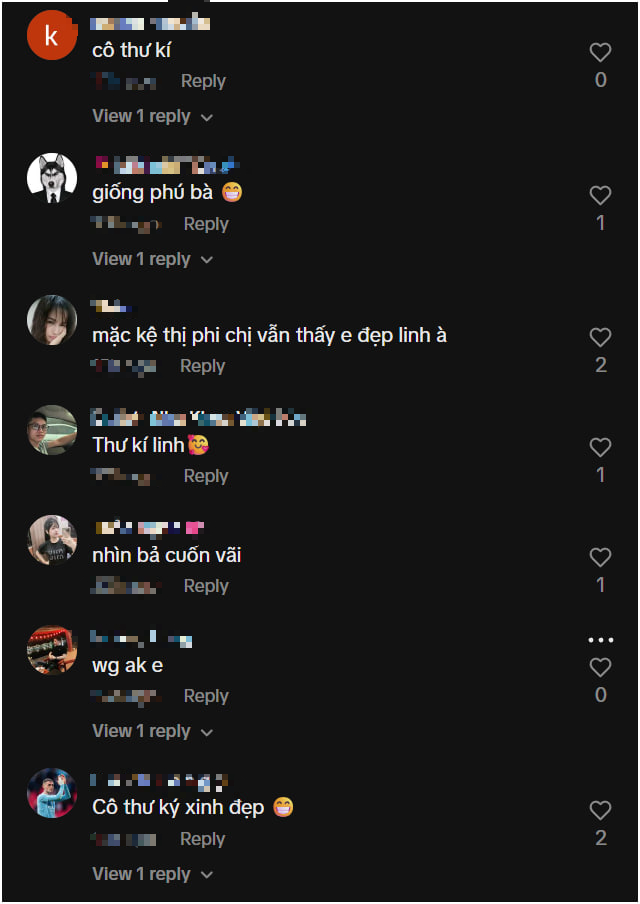Reply to the "Thư kí linh" comment

tap(206, 476)
